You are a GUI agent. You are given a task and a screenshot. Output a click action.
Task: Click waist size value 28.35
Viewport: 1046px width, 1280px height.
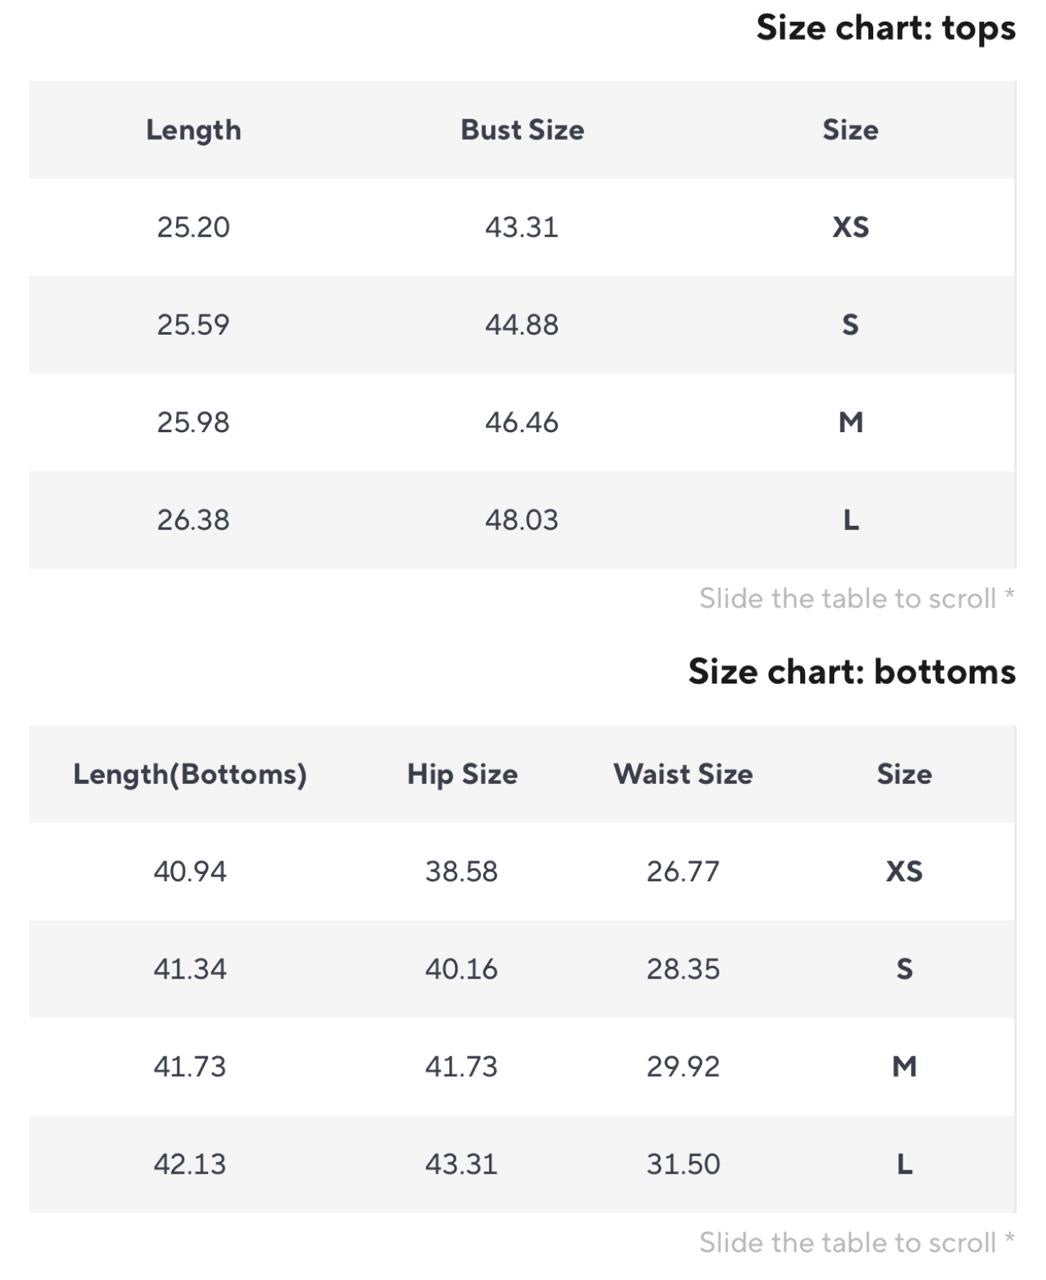[x=683, y=969]
